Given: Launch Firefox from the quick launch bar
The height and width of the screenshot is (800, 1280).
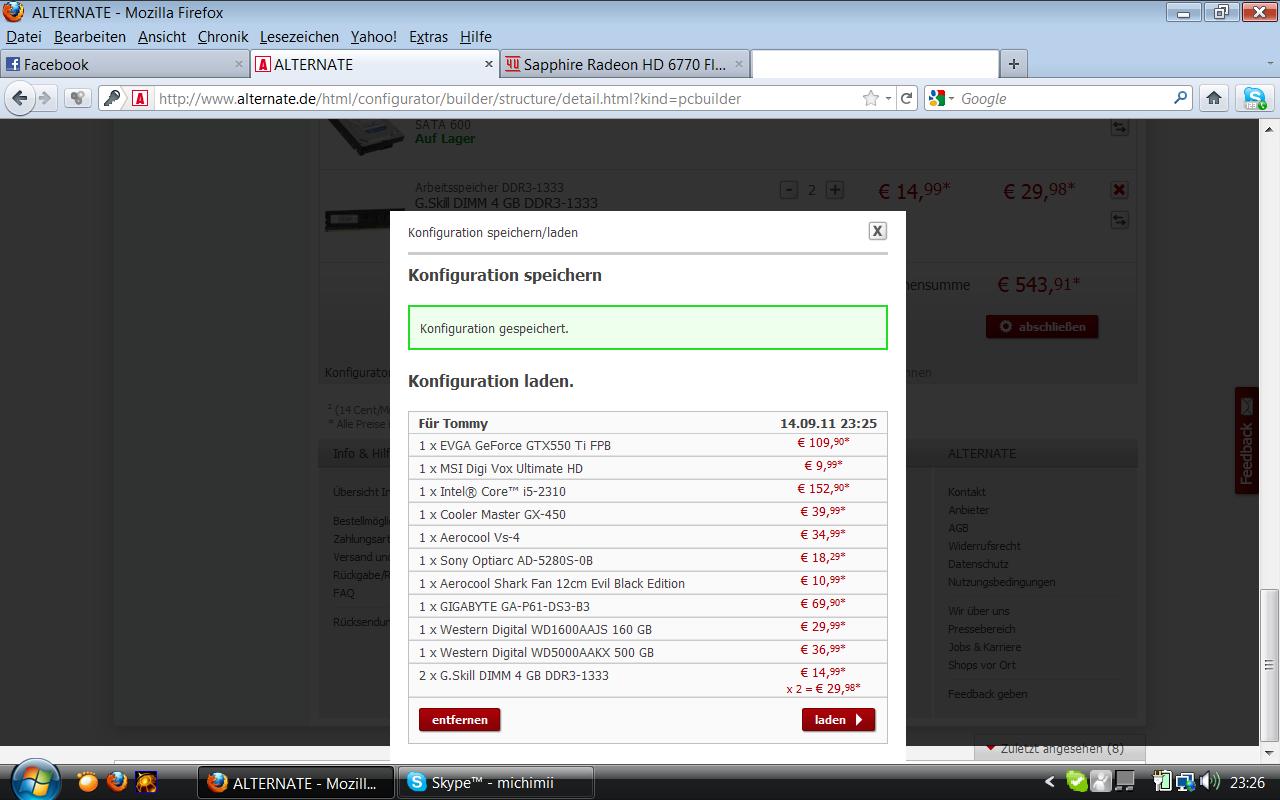Looking at the screenshot, I should [x=117, y=781].
